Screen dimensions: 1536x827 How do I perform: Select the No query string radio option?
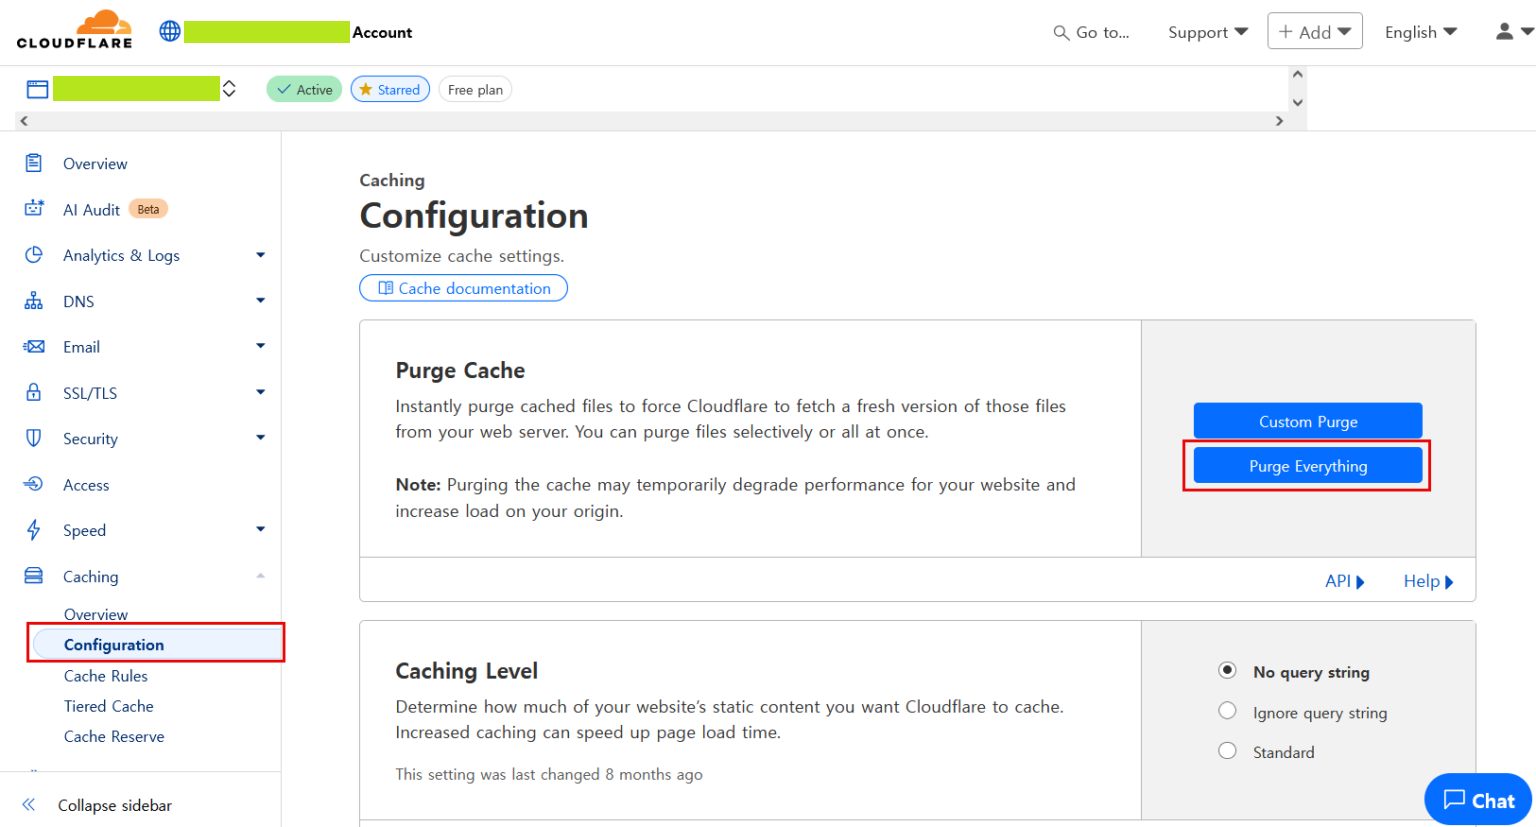[x=1227, y=670]
